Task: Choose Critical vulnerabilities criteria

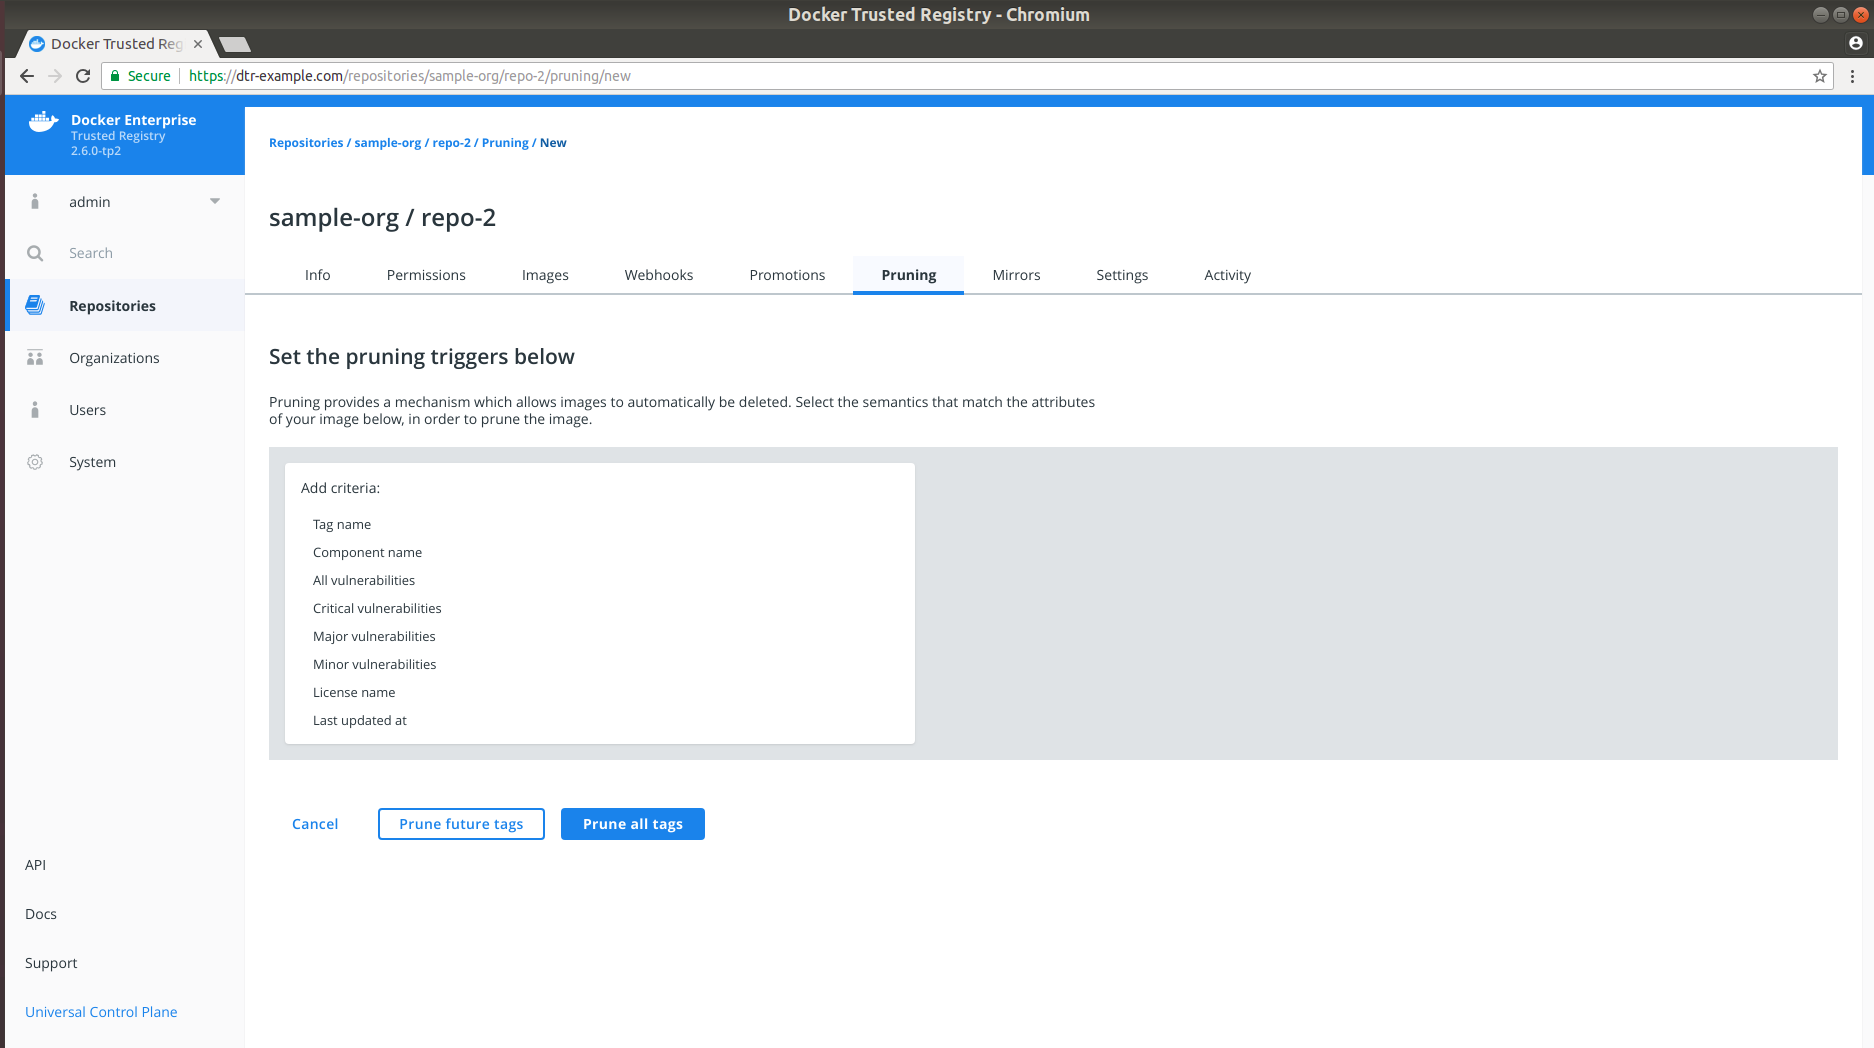Action: tap(377, 608)
